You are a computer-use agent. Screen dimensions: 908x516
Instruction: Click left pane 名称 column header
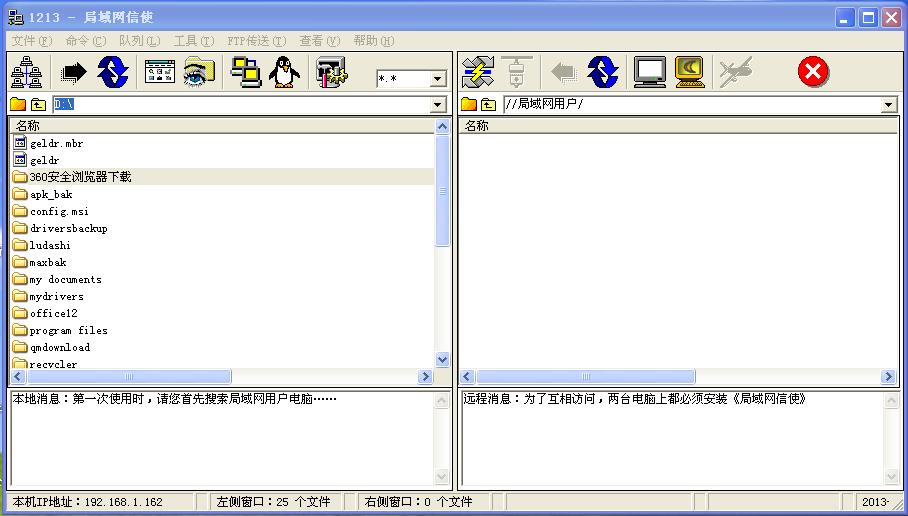point(222,126)
